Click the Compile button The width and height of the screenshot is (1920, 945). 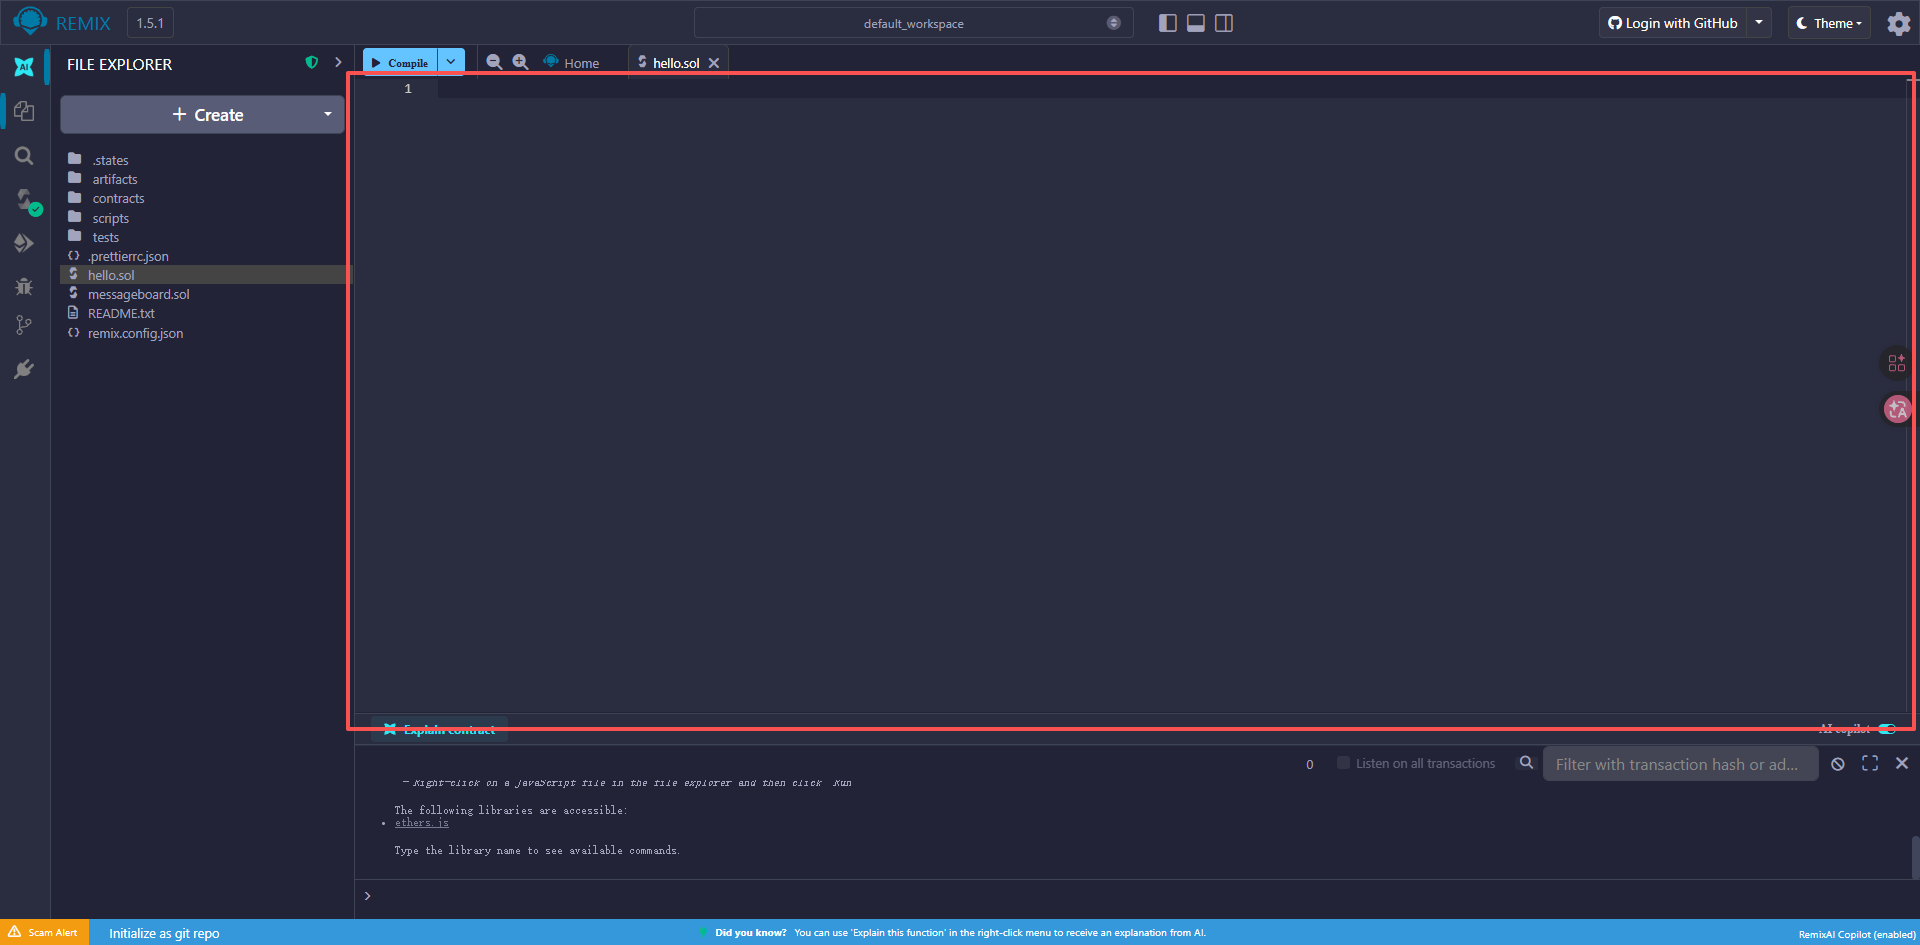coord(400,62)
